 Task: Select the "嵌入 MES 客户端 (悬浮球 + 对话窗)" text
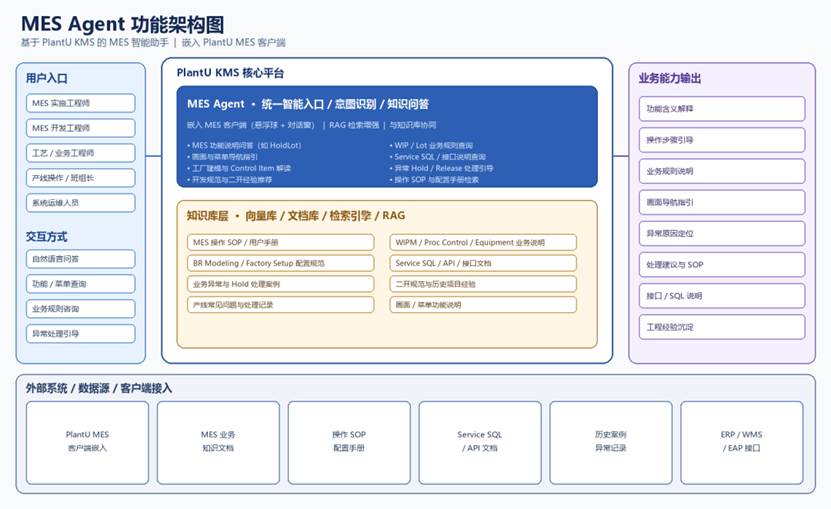pyautogui.click(x=251, y=125)
